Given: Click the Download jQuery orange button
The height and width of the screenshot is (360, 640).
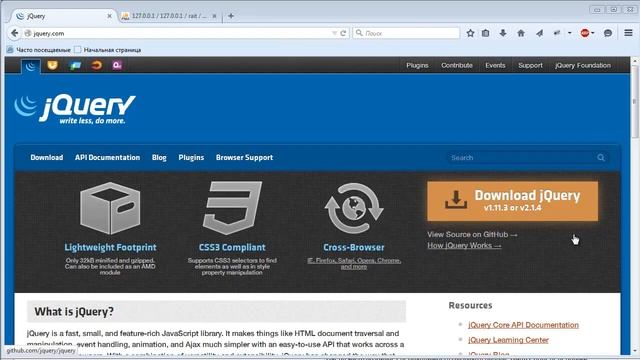Looking at the screenshot, I should [513, 201].
